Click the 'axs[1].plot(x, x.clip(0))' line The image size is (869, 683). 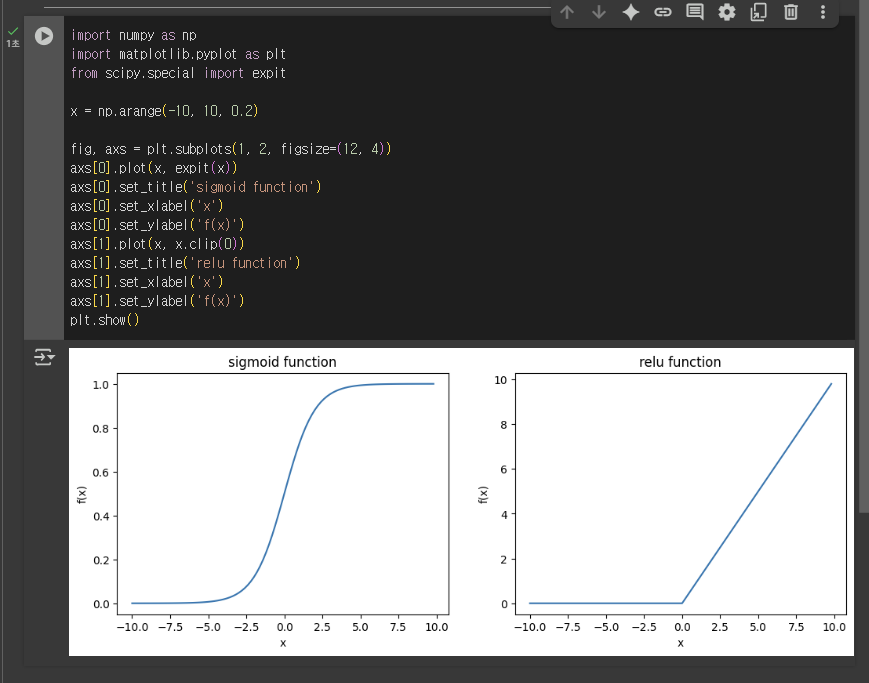tap(157, 244)
